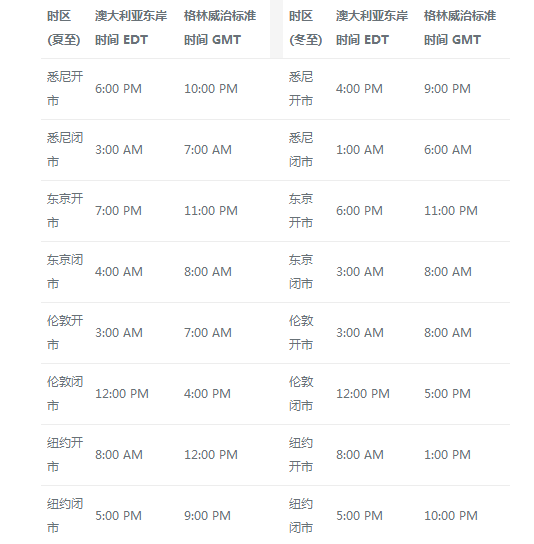Viewport: 534px width, 544px height.
Task: Click the 9:00 PM summer New York close GMT
Action: click(x=207, y=516)
